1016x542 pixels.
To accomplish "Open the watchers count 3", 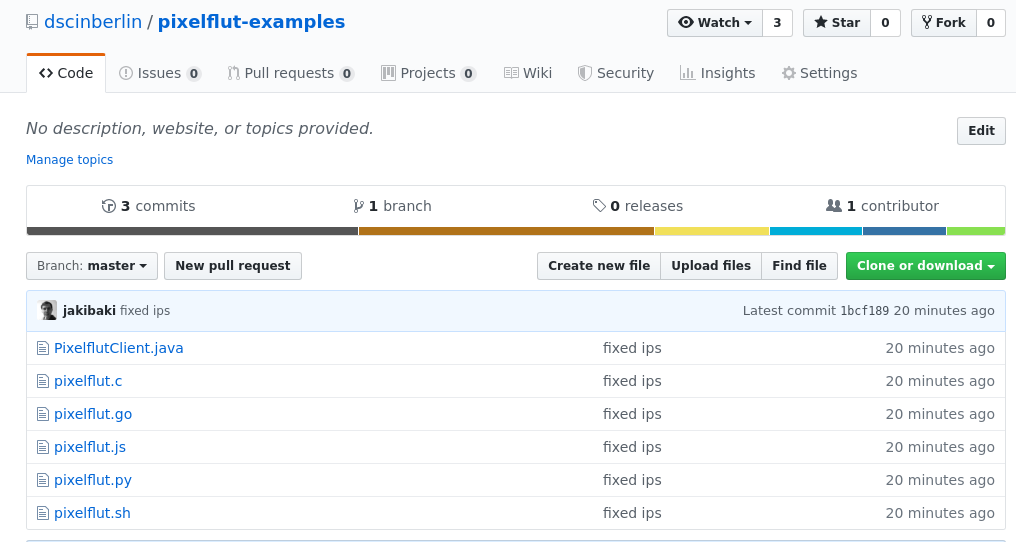I will click(778, 23).
